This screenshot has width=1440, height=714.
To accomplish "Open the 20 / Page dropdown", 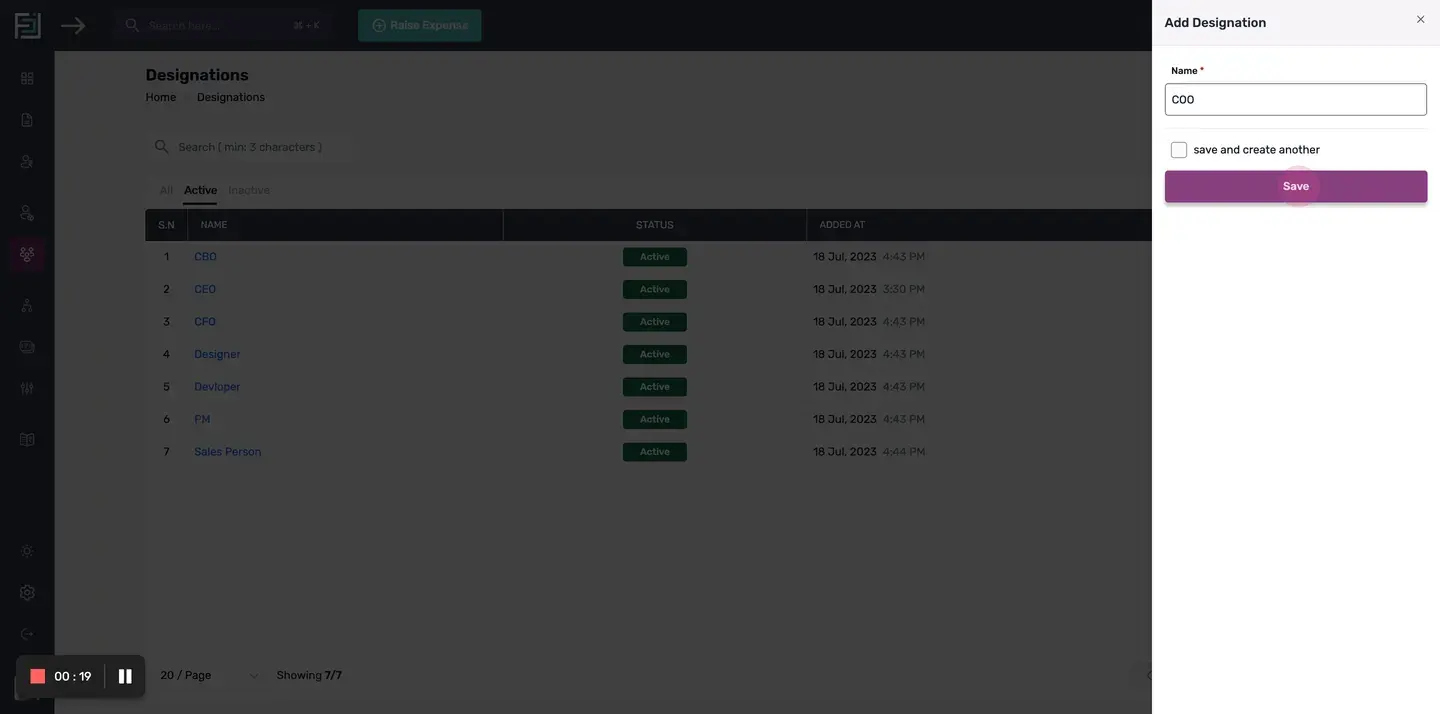I will 210,676.
